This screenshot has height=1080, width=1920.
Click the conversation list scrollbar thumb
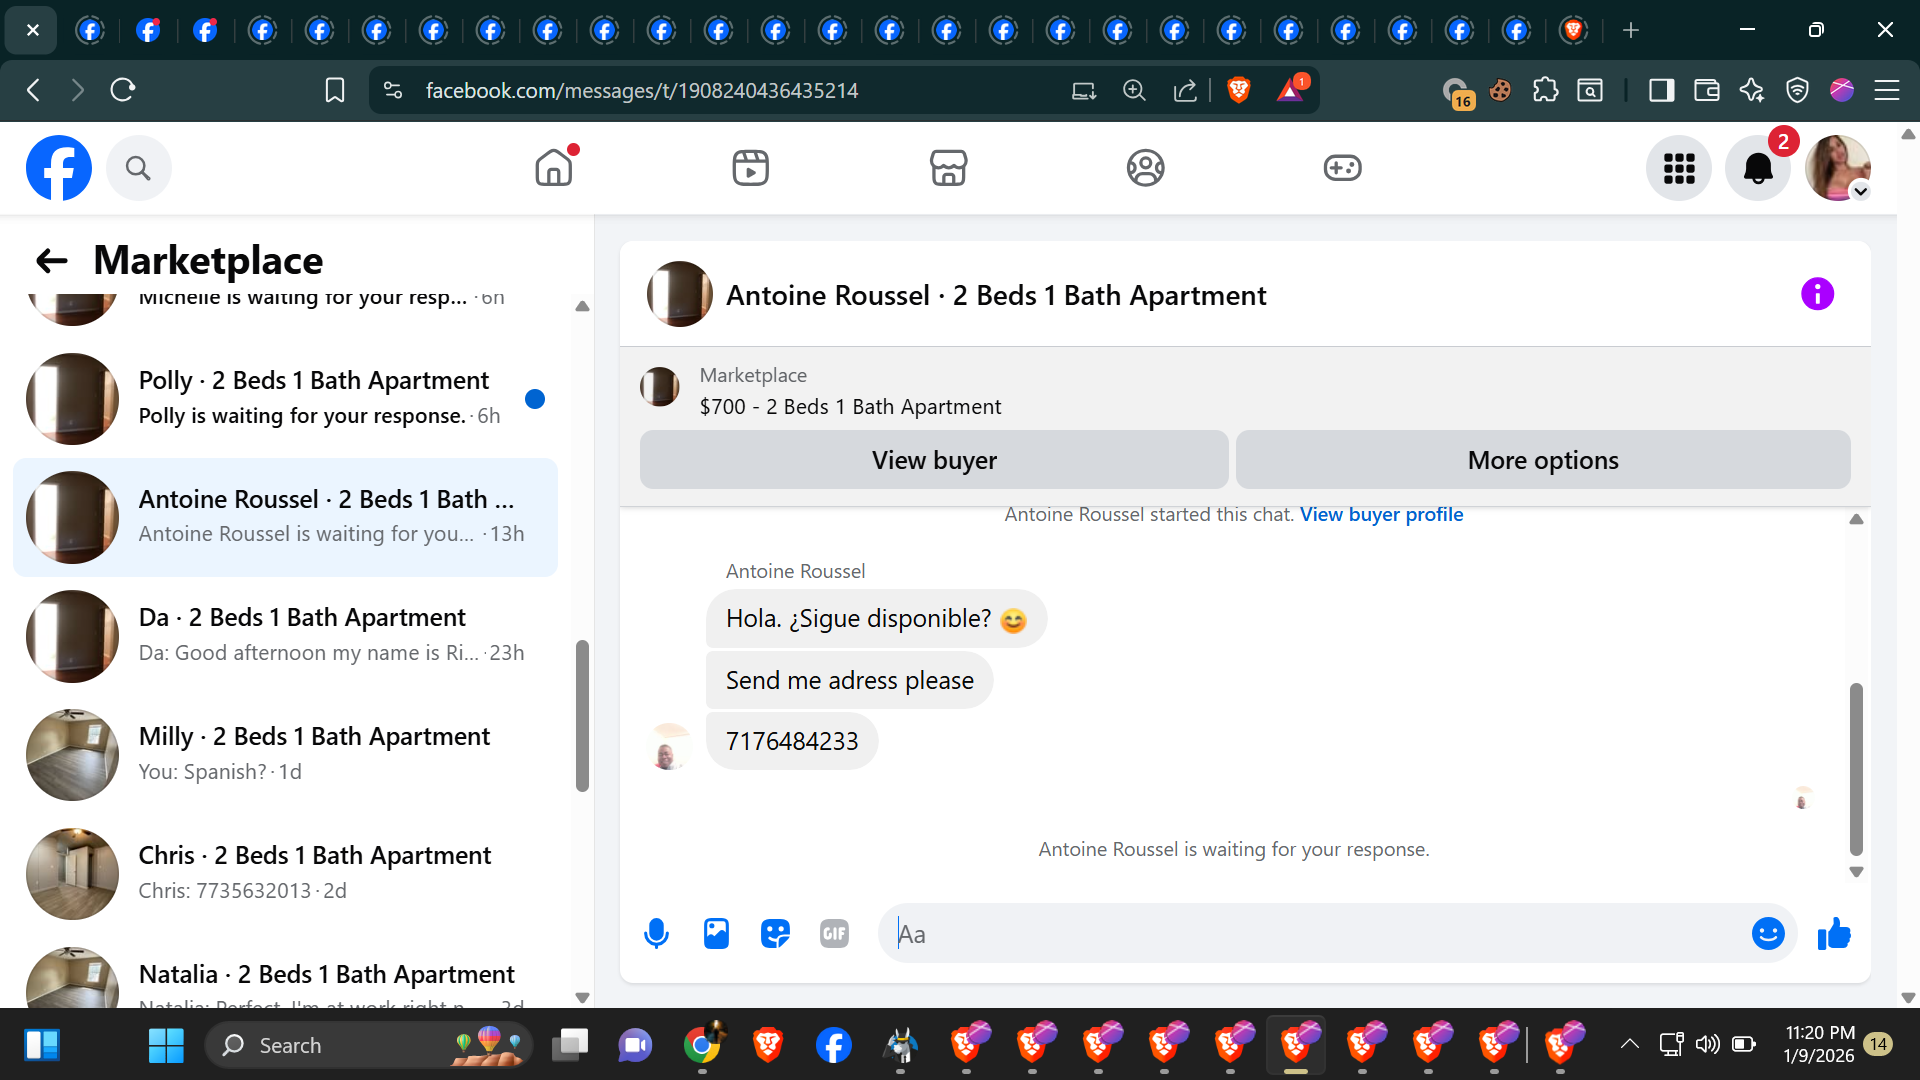click(x=582, y=715)
